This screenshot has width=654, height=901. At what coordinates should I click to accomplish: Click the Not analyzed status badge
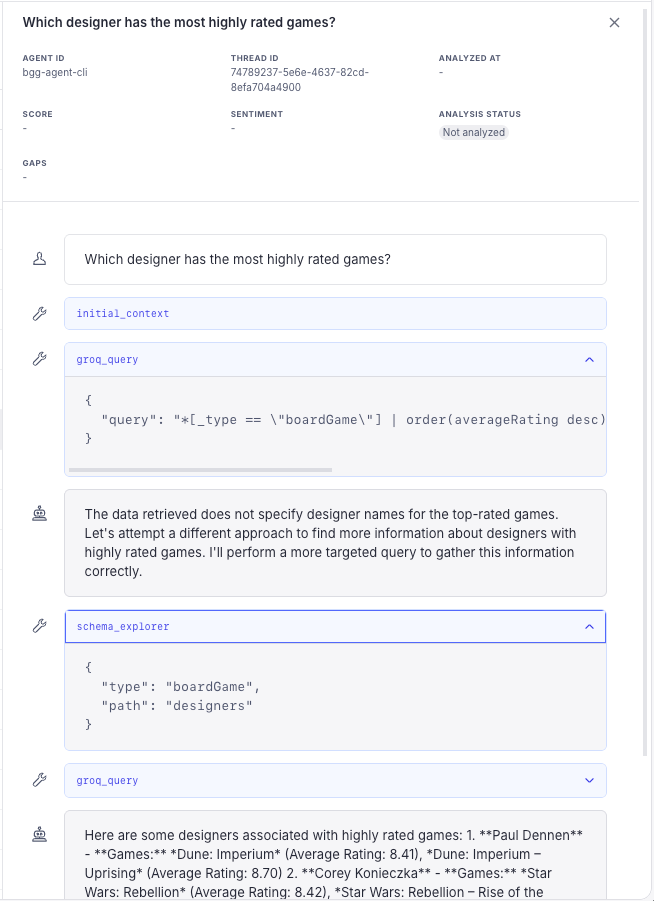[474, 132]
